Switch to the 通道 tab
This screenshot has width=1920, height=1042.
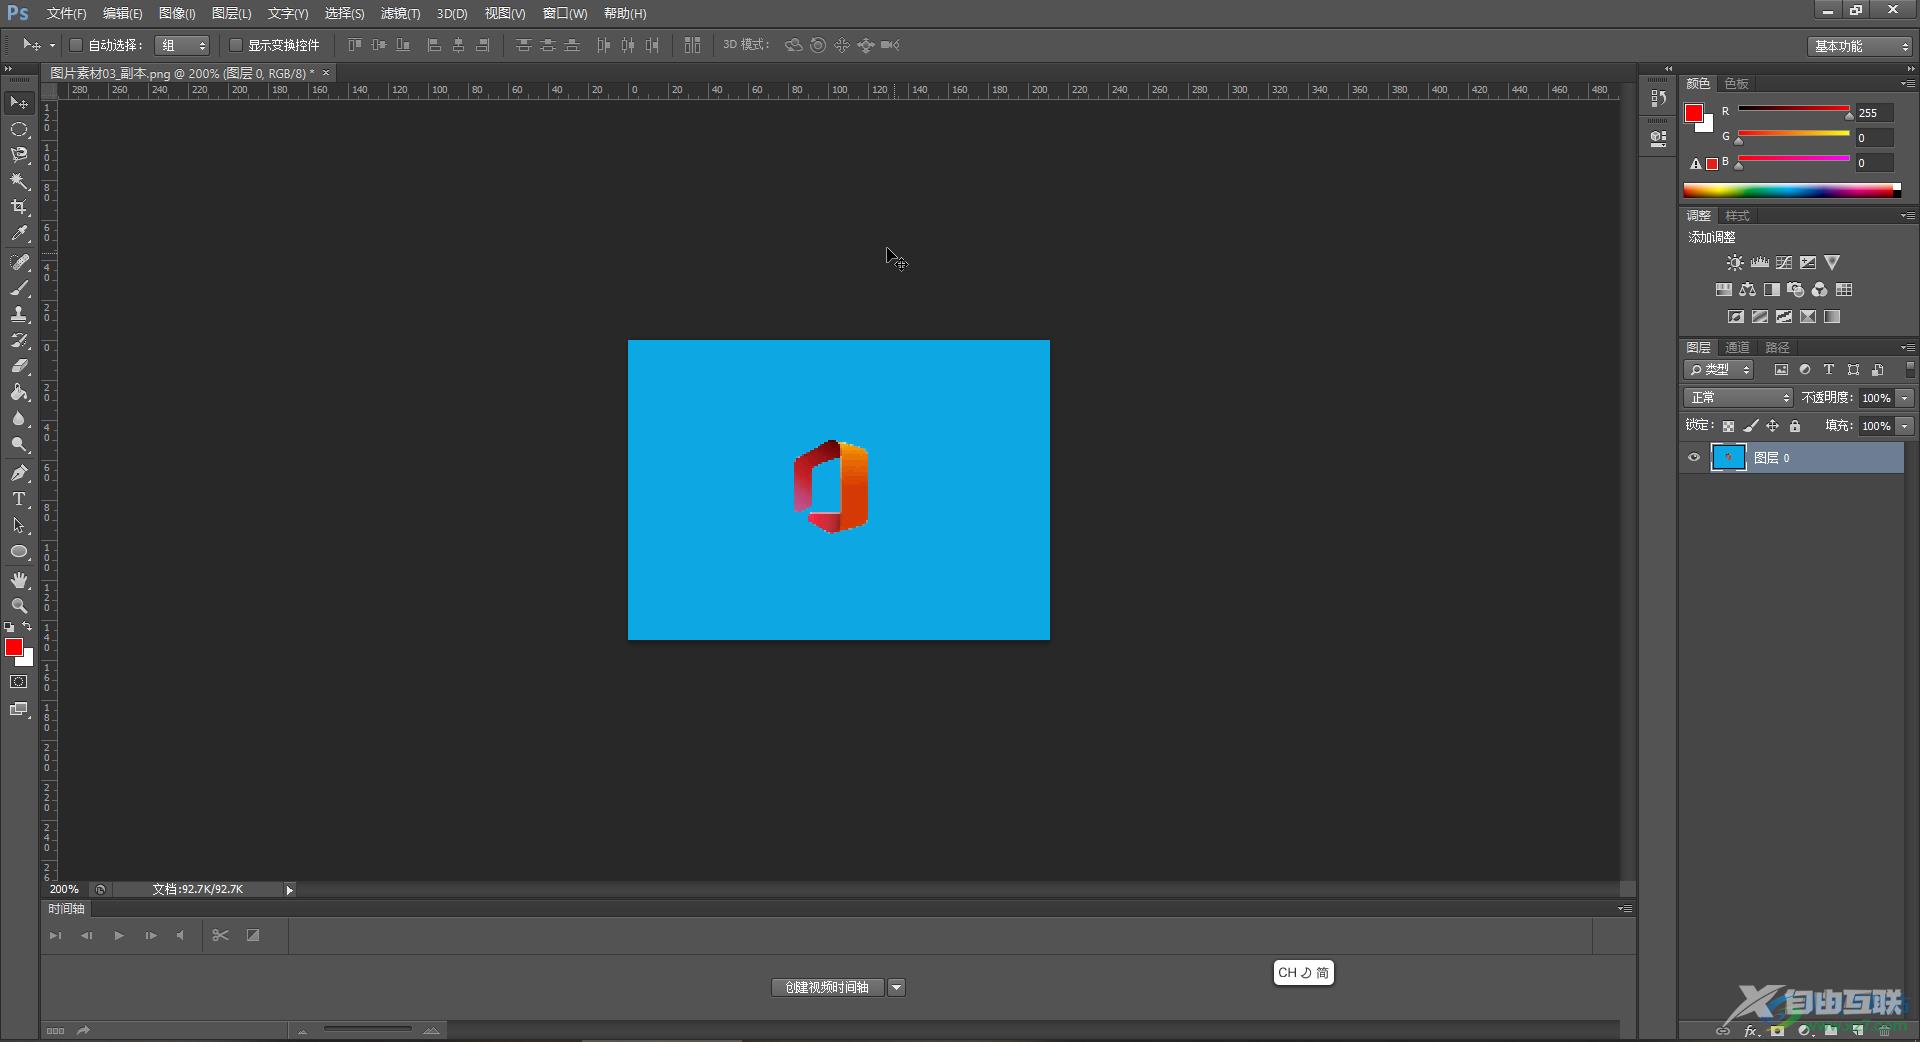1738,348
